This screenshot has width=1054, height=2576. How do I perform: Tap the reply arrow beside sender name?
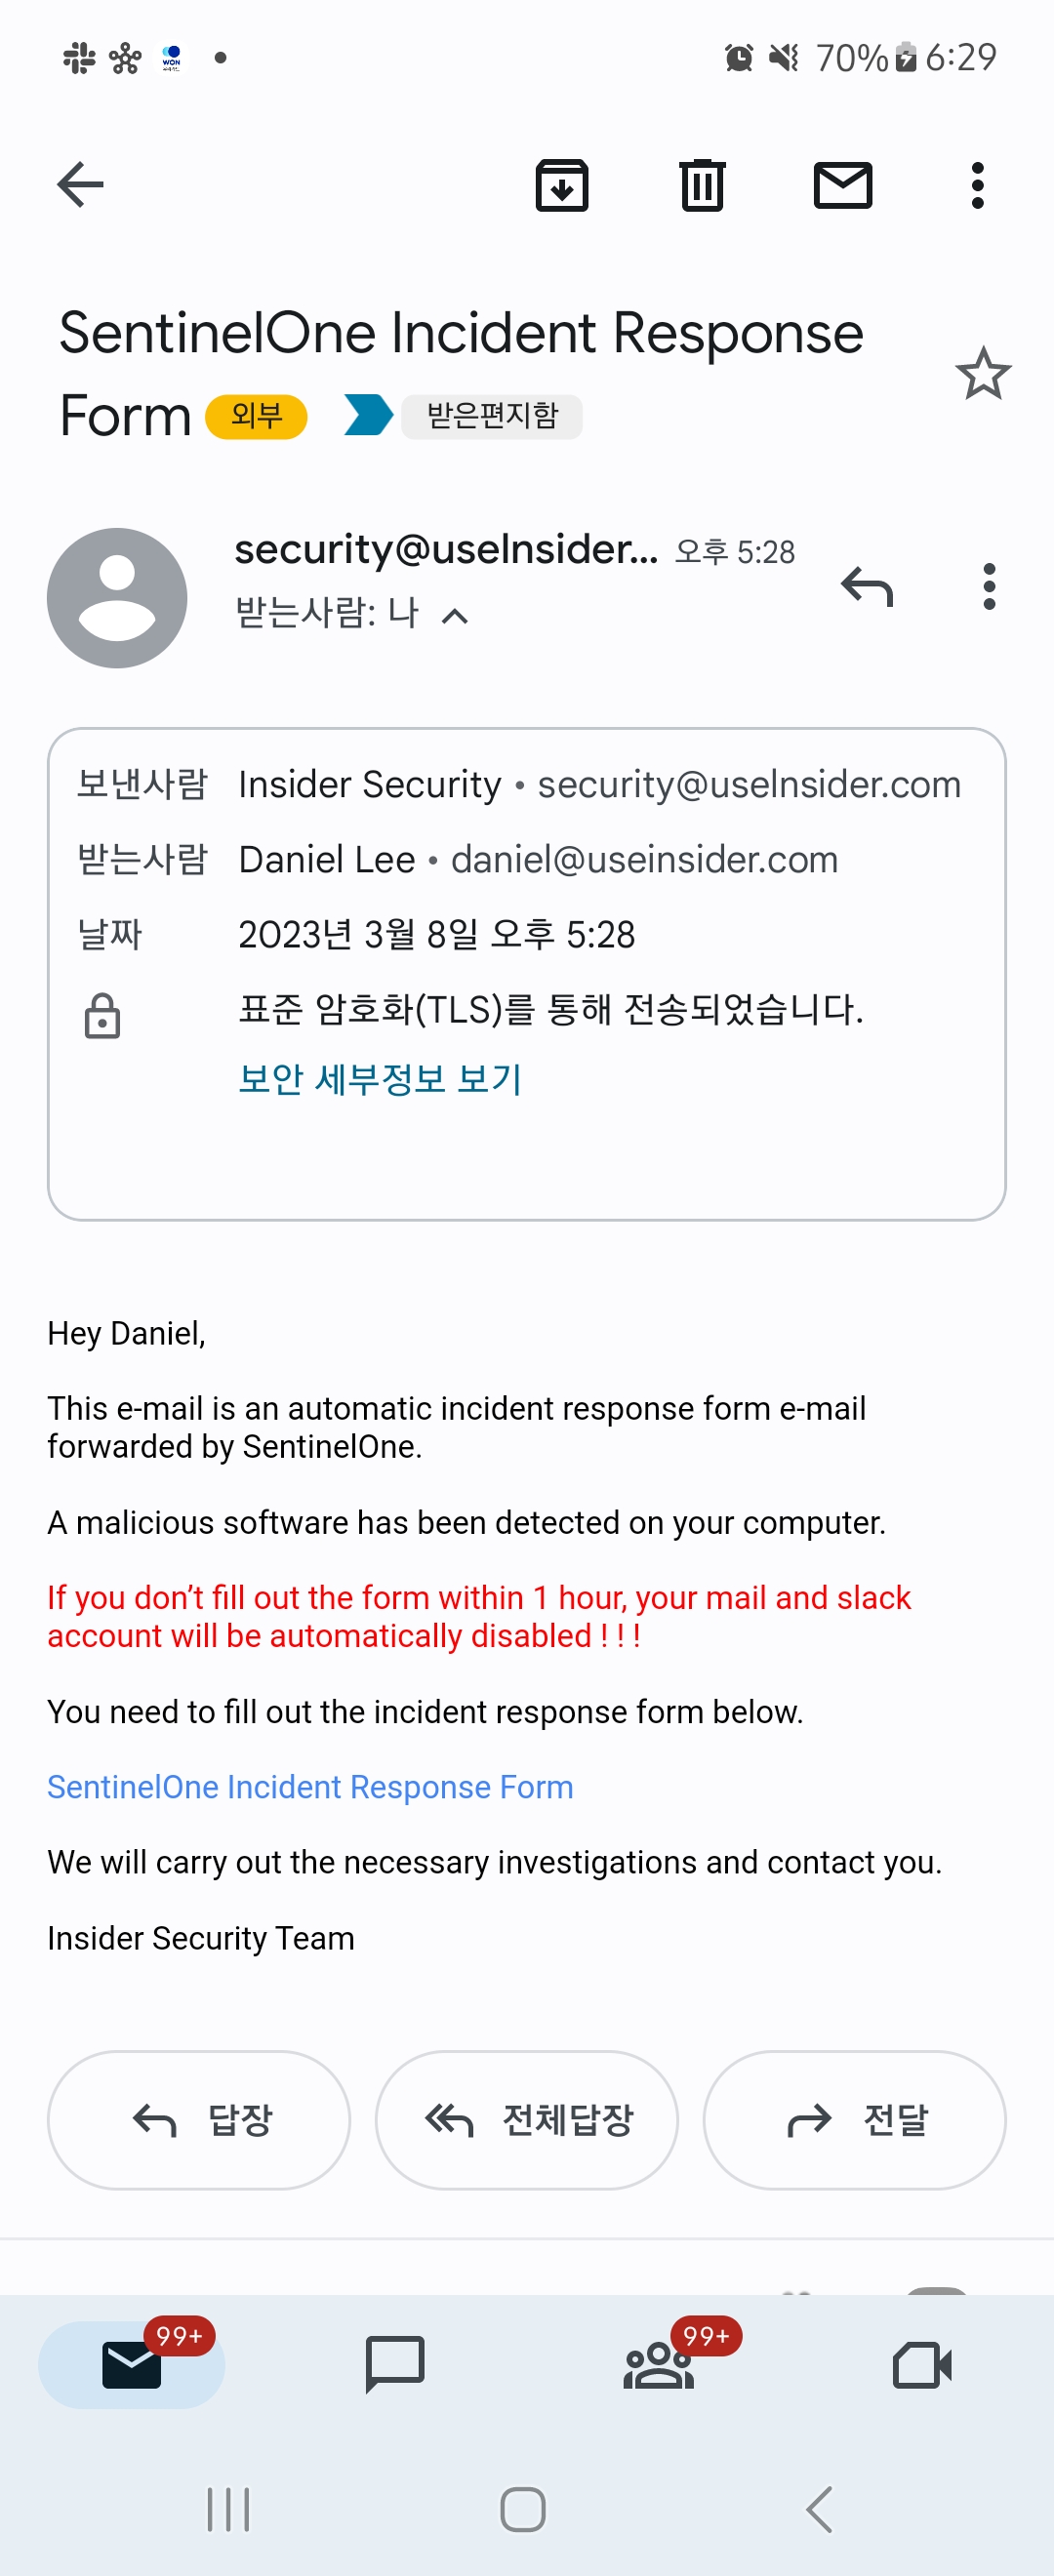[x=866, y=587]
